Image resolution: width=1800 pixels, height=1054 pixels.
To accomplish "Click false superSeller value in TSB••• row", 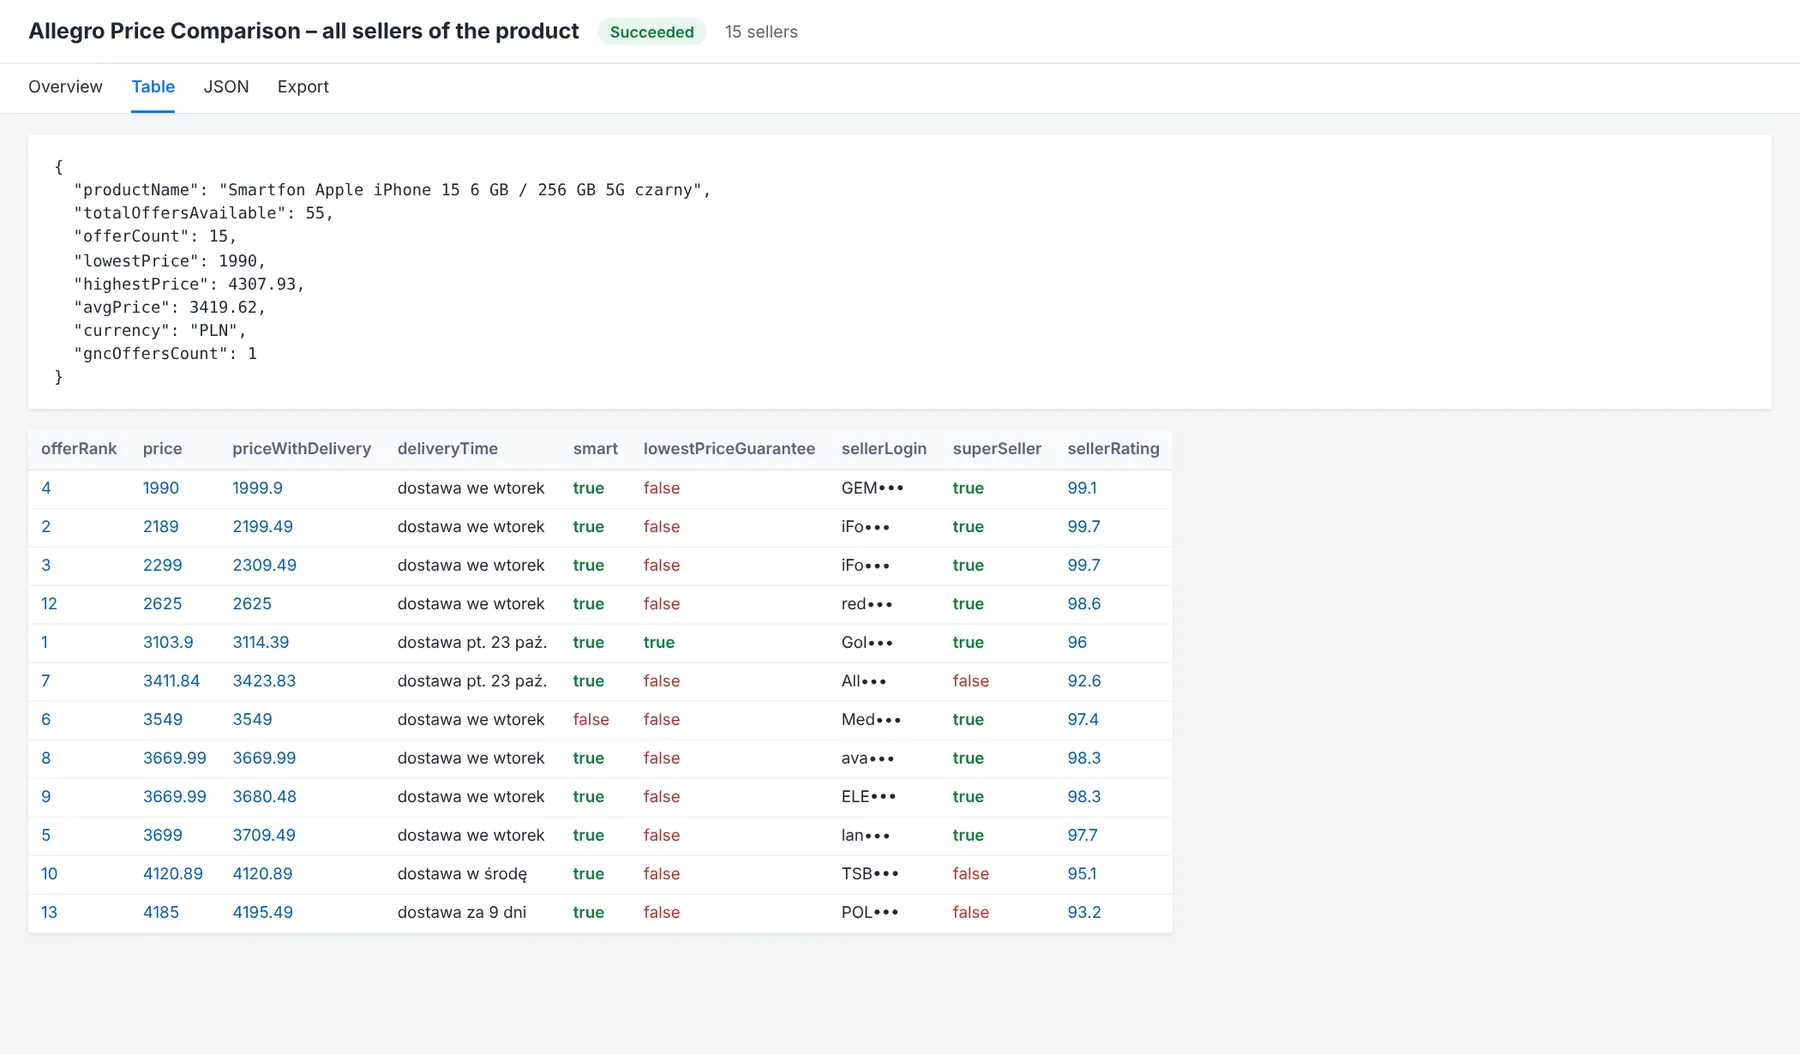I will (971, 874).
